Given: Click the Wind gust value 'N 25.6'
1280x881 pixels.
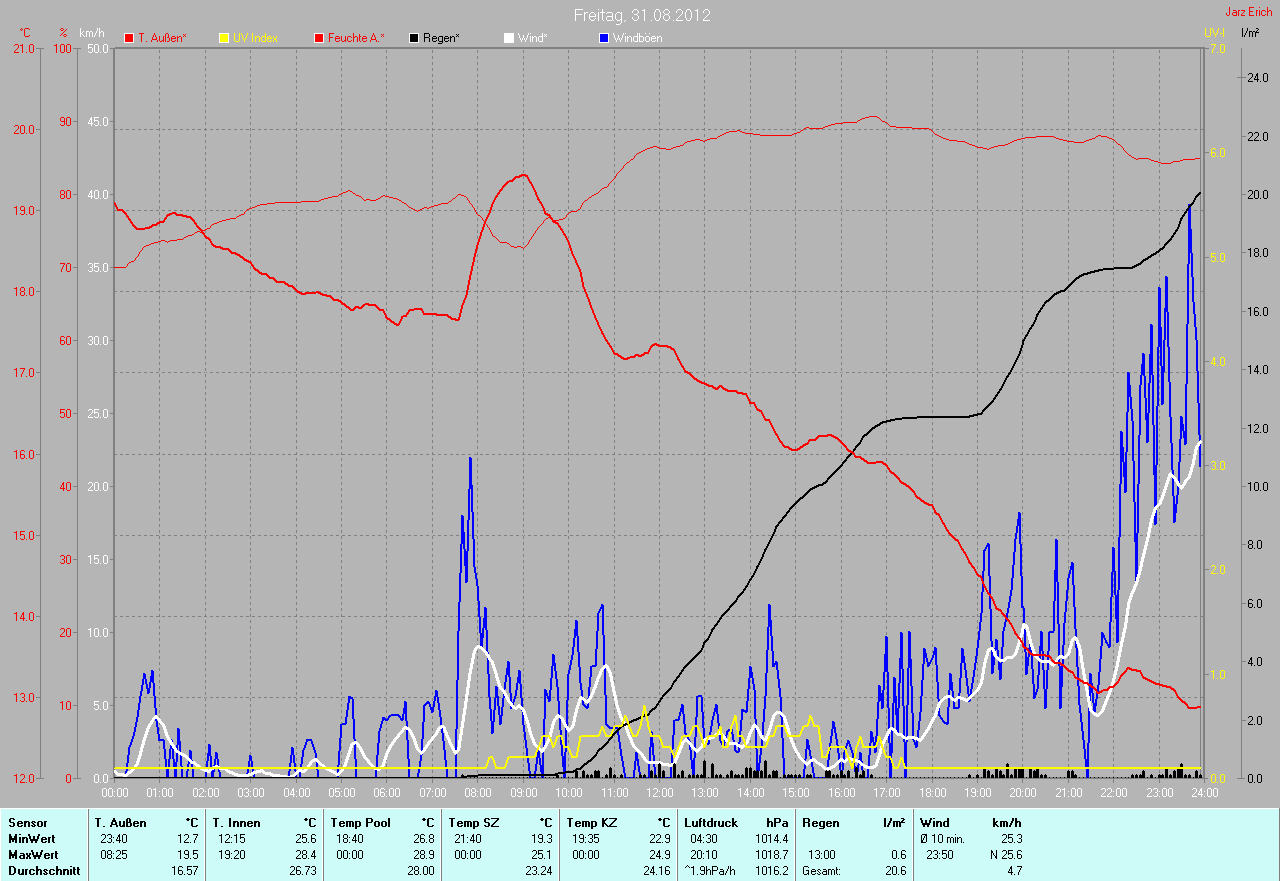Looking at the screenshot, I should click(1004, 855).
